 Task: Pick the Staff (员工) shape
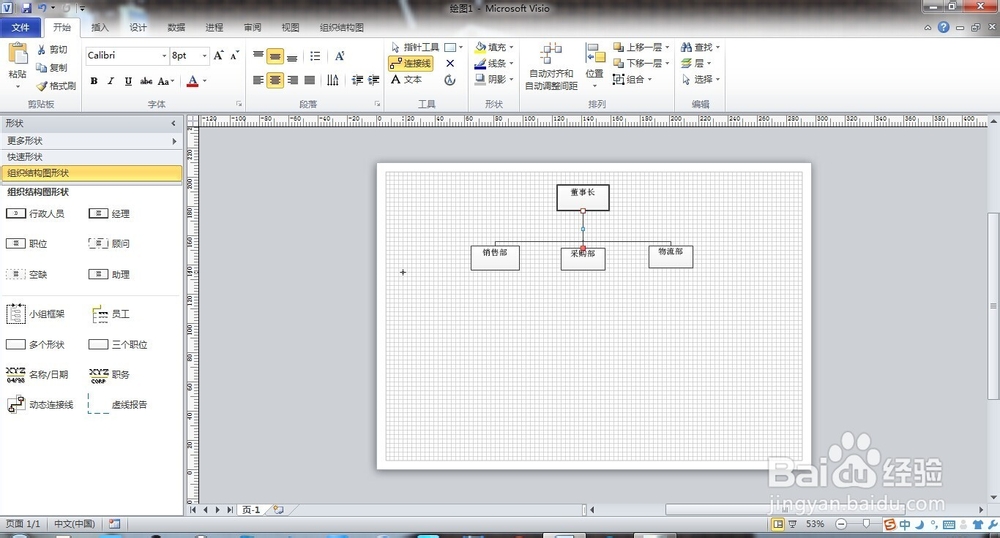[x=110, y=314]
